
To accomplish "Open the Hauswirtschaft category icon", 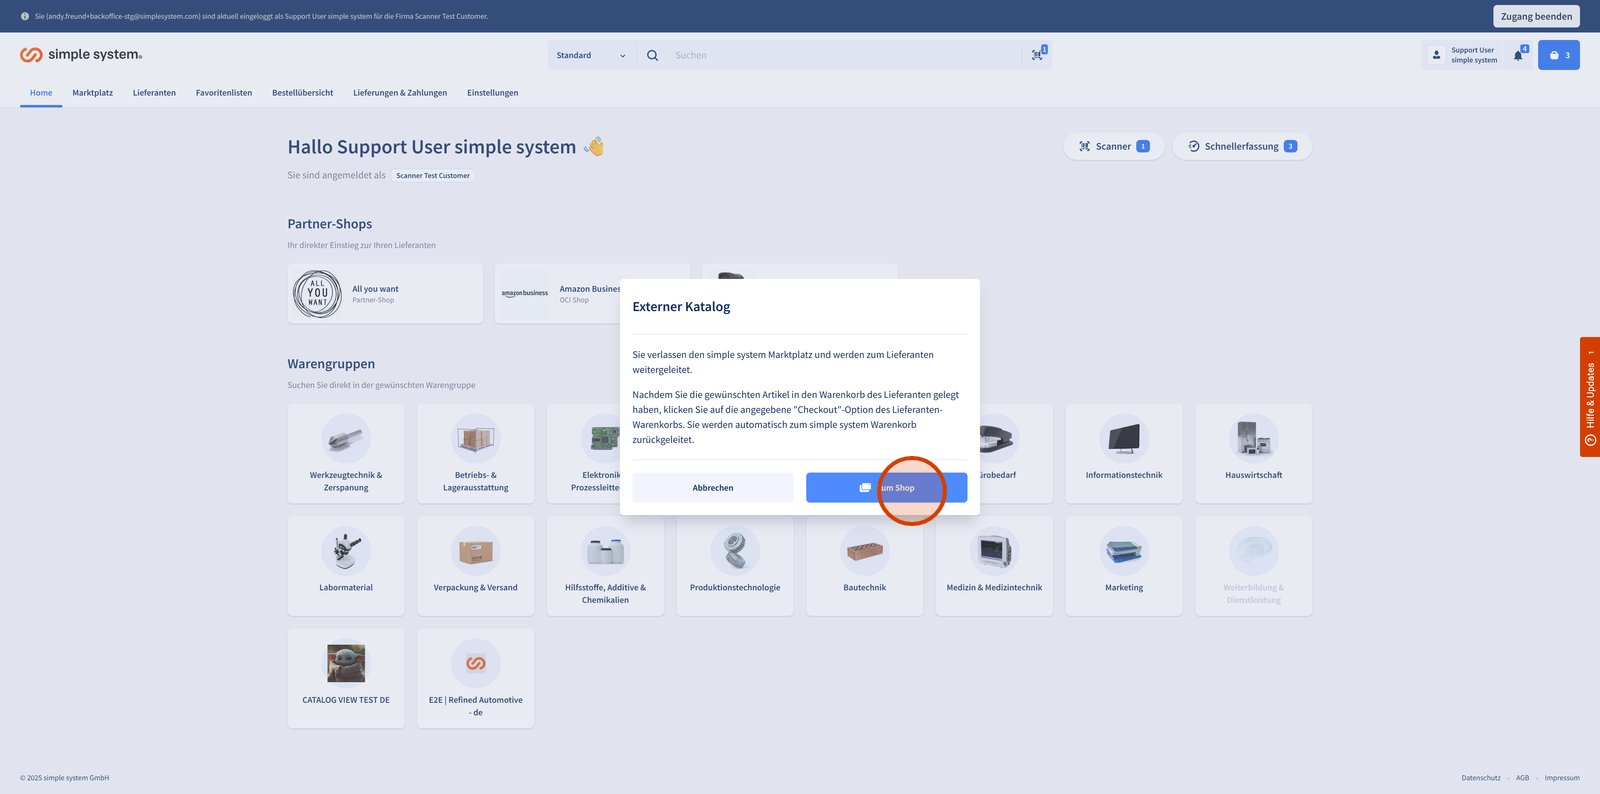I will pyautogui.click(x=1254, y=439).
